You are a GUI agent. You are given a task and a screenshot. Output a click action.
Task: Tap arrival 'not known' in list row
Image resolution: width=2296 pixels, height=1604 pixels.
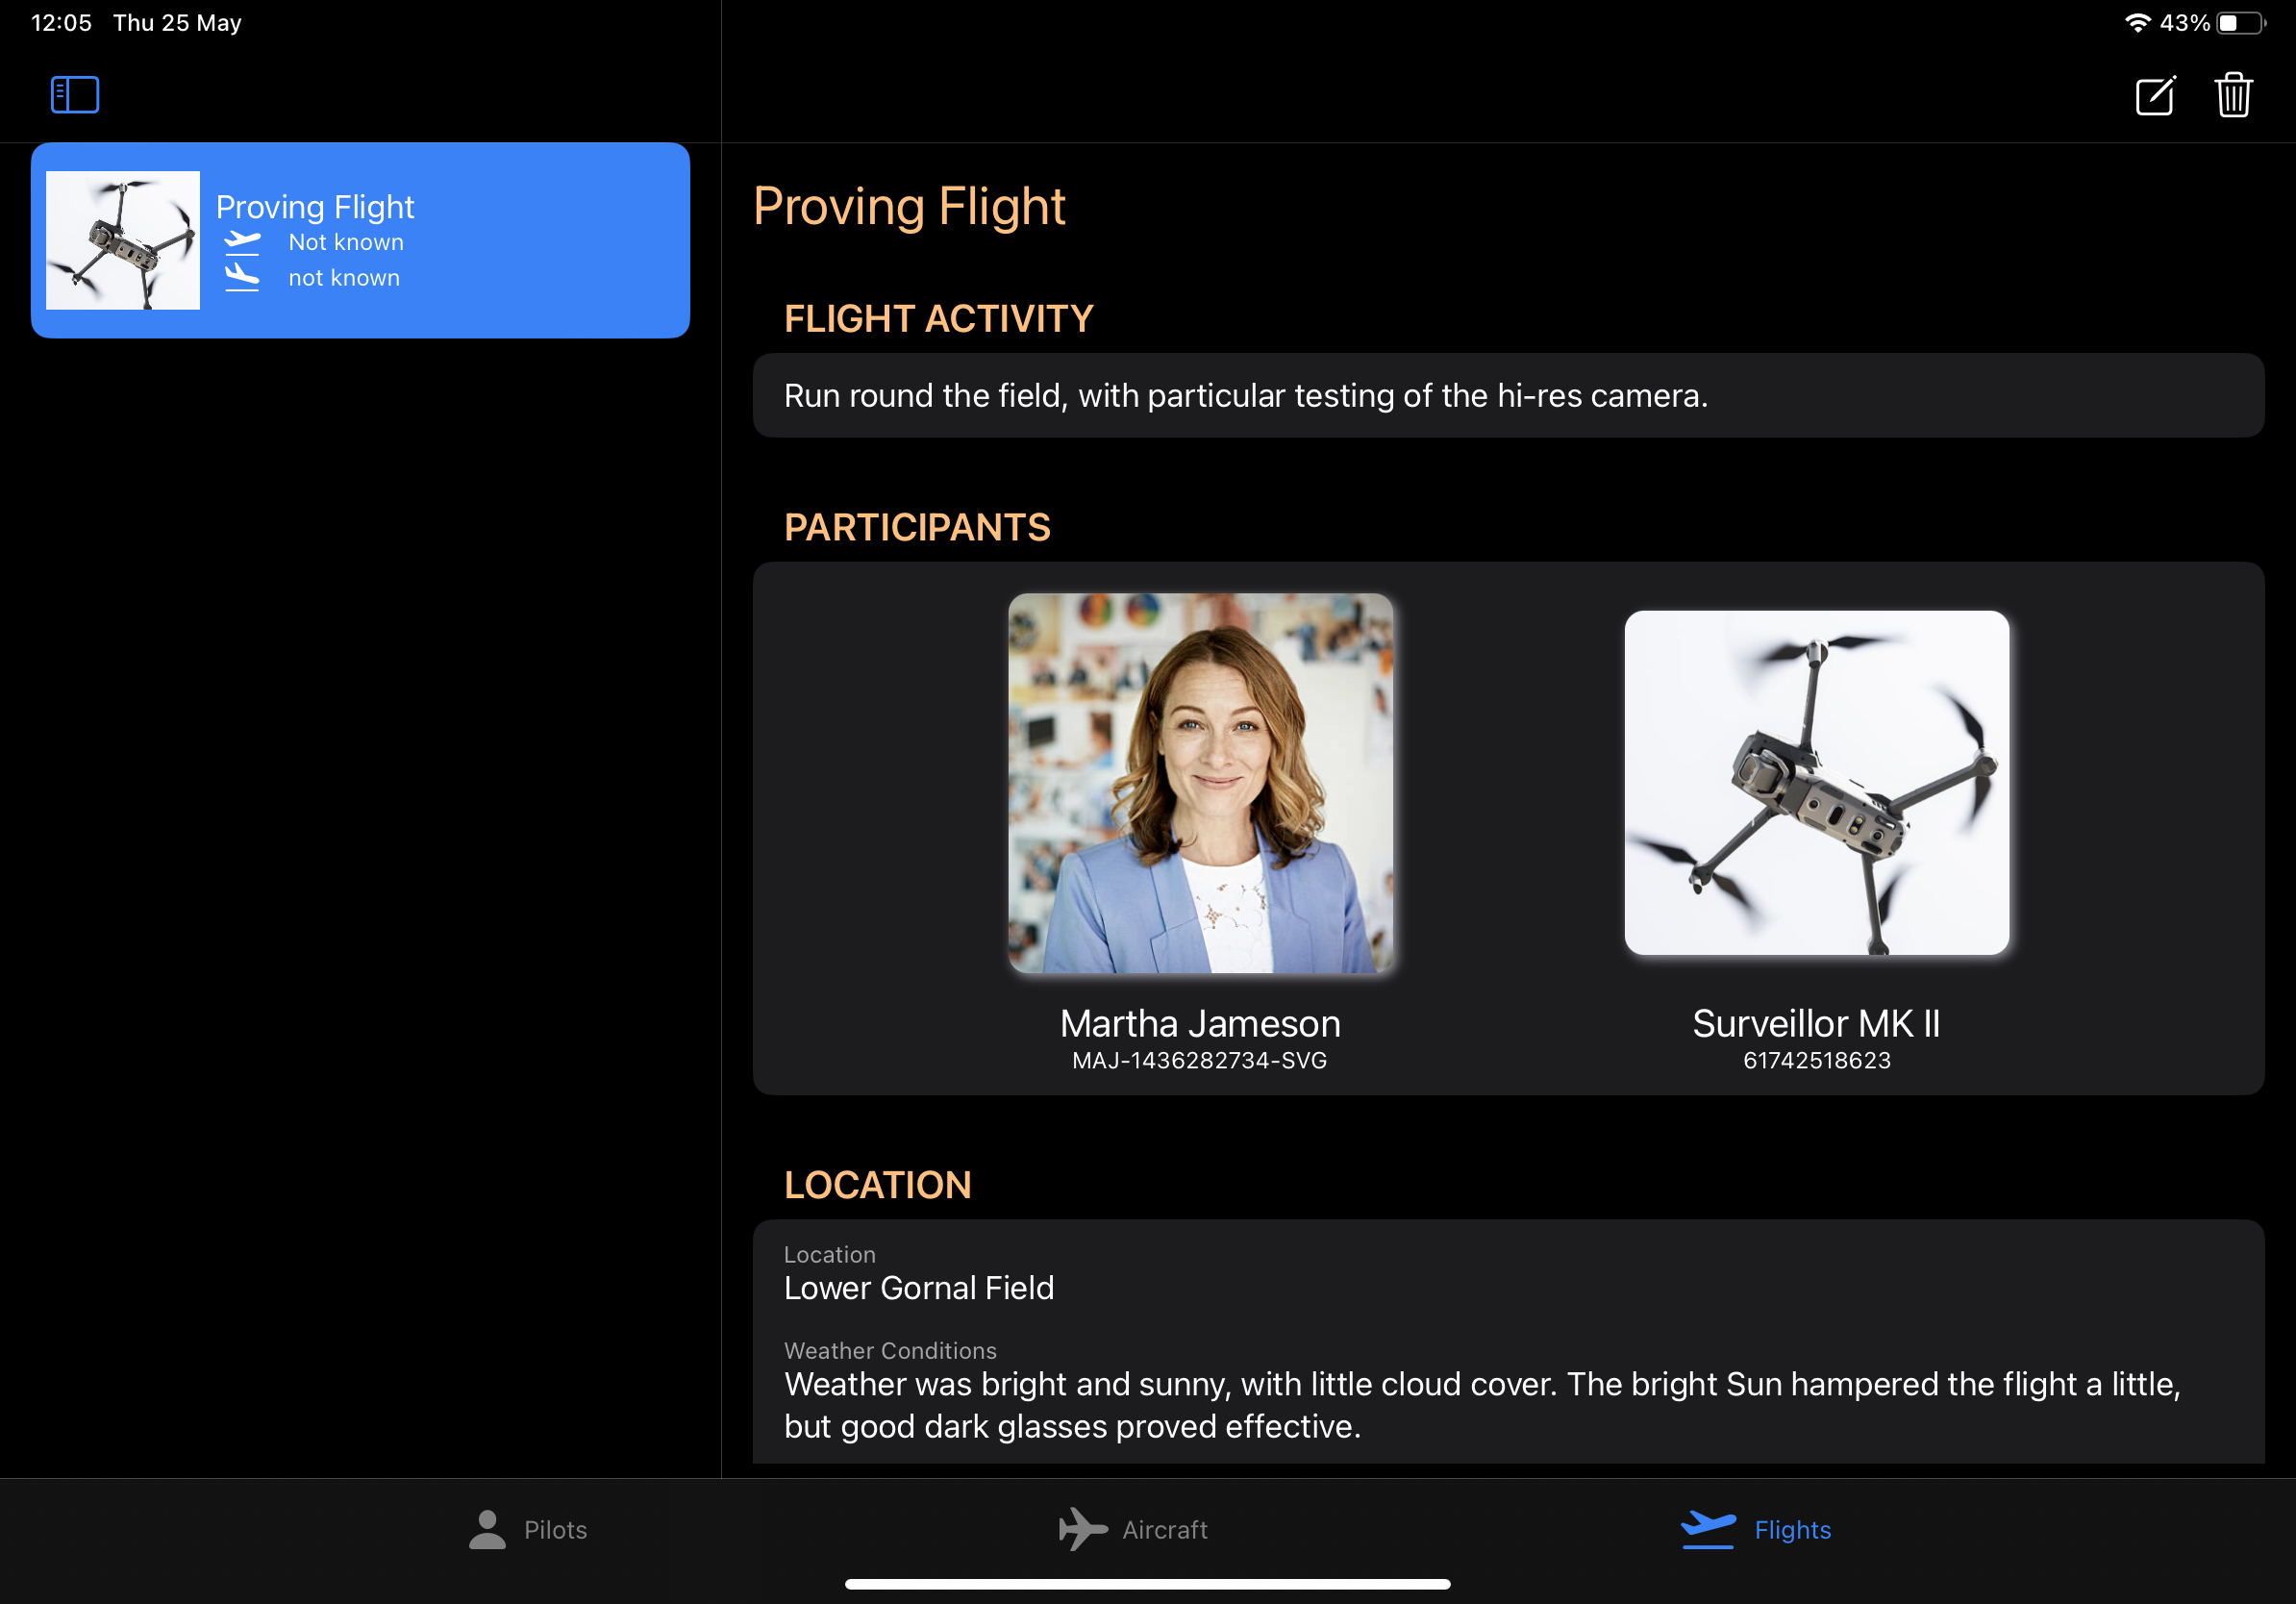[344, 278]
